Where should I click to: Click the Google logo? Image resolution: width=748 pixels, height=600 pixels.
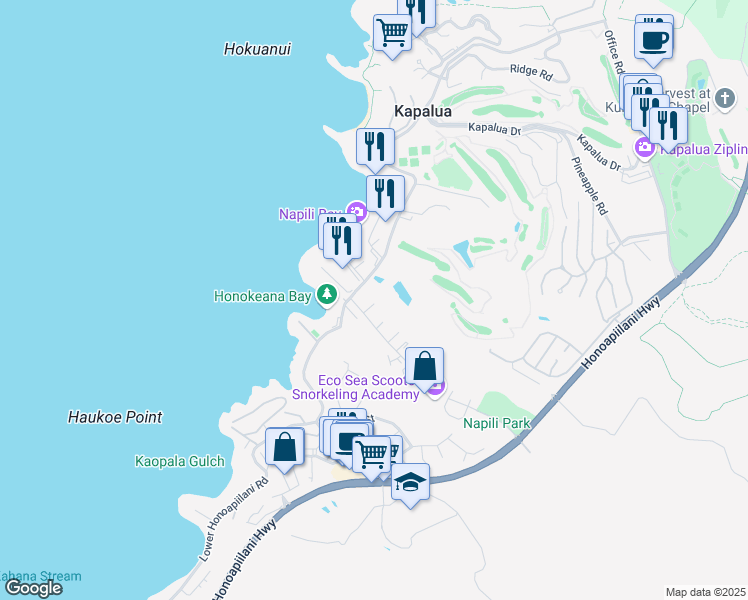pos(33,588)
